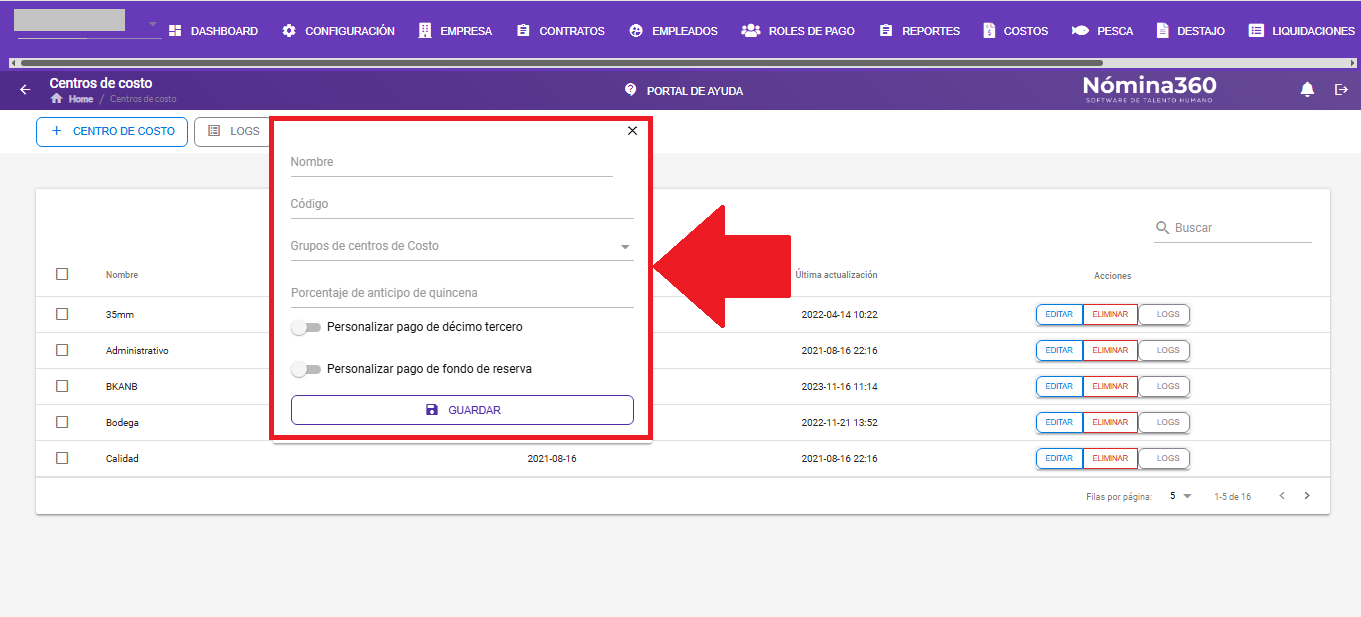This screenshot has width=1361, height=617.
Task: Check the Calidad row checkbox
Action: [x=62, y=458]
